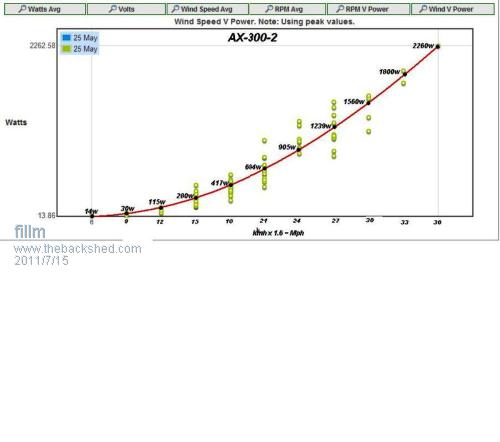Switch to the Volts chart tab
Screen dimensions: 500x442
[x=126, y=9]
